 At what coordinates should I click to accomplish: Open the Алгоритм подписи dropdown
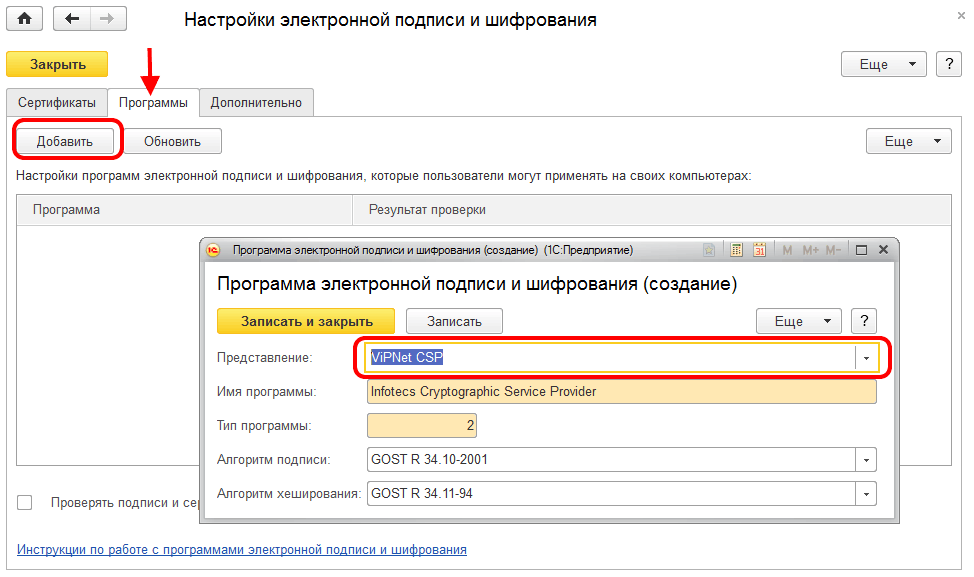865,460
